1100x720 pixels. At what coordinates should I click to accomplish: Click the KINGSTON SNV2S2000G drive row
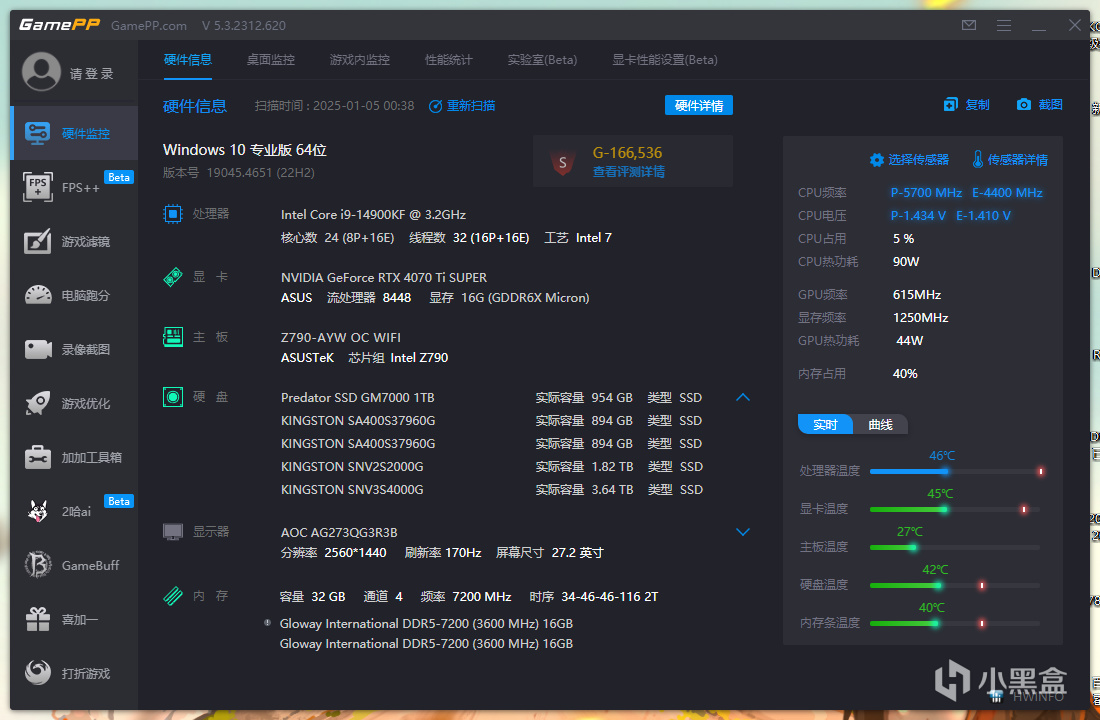coord(491,467)
